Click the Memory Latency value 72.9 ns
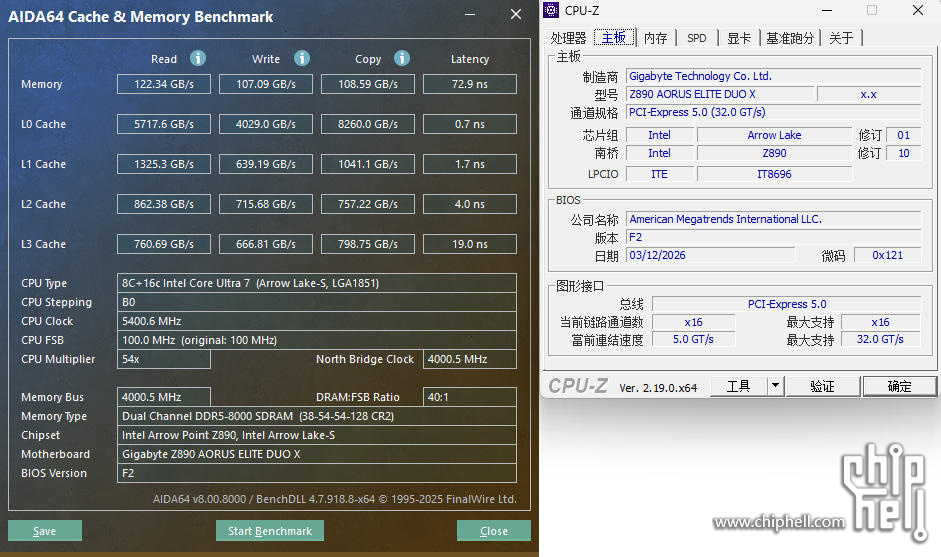The height and width of the screenshot is (557, 941). click(x=470, y=84)
